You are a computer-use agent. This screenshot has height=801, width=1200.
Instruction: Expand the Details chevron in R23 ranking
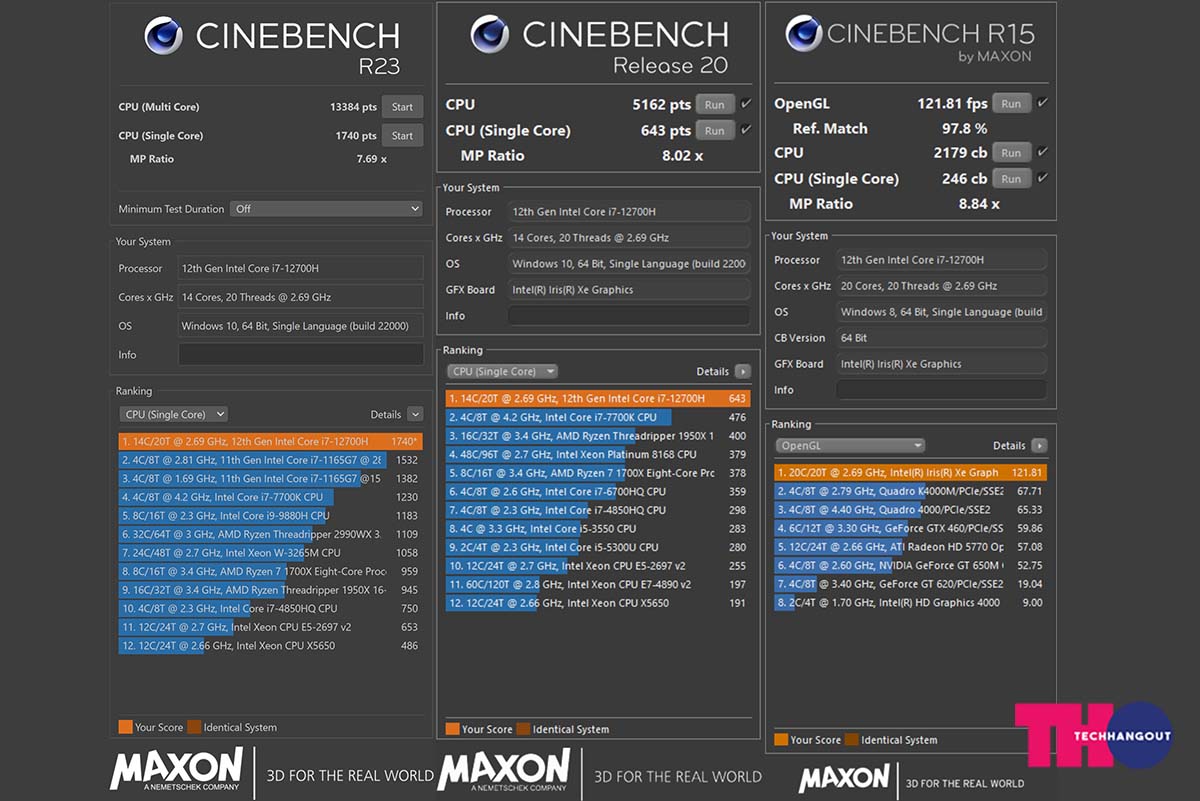click(415, 414)
